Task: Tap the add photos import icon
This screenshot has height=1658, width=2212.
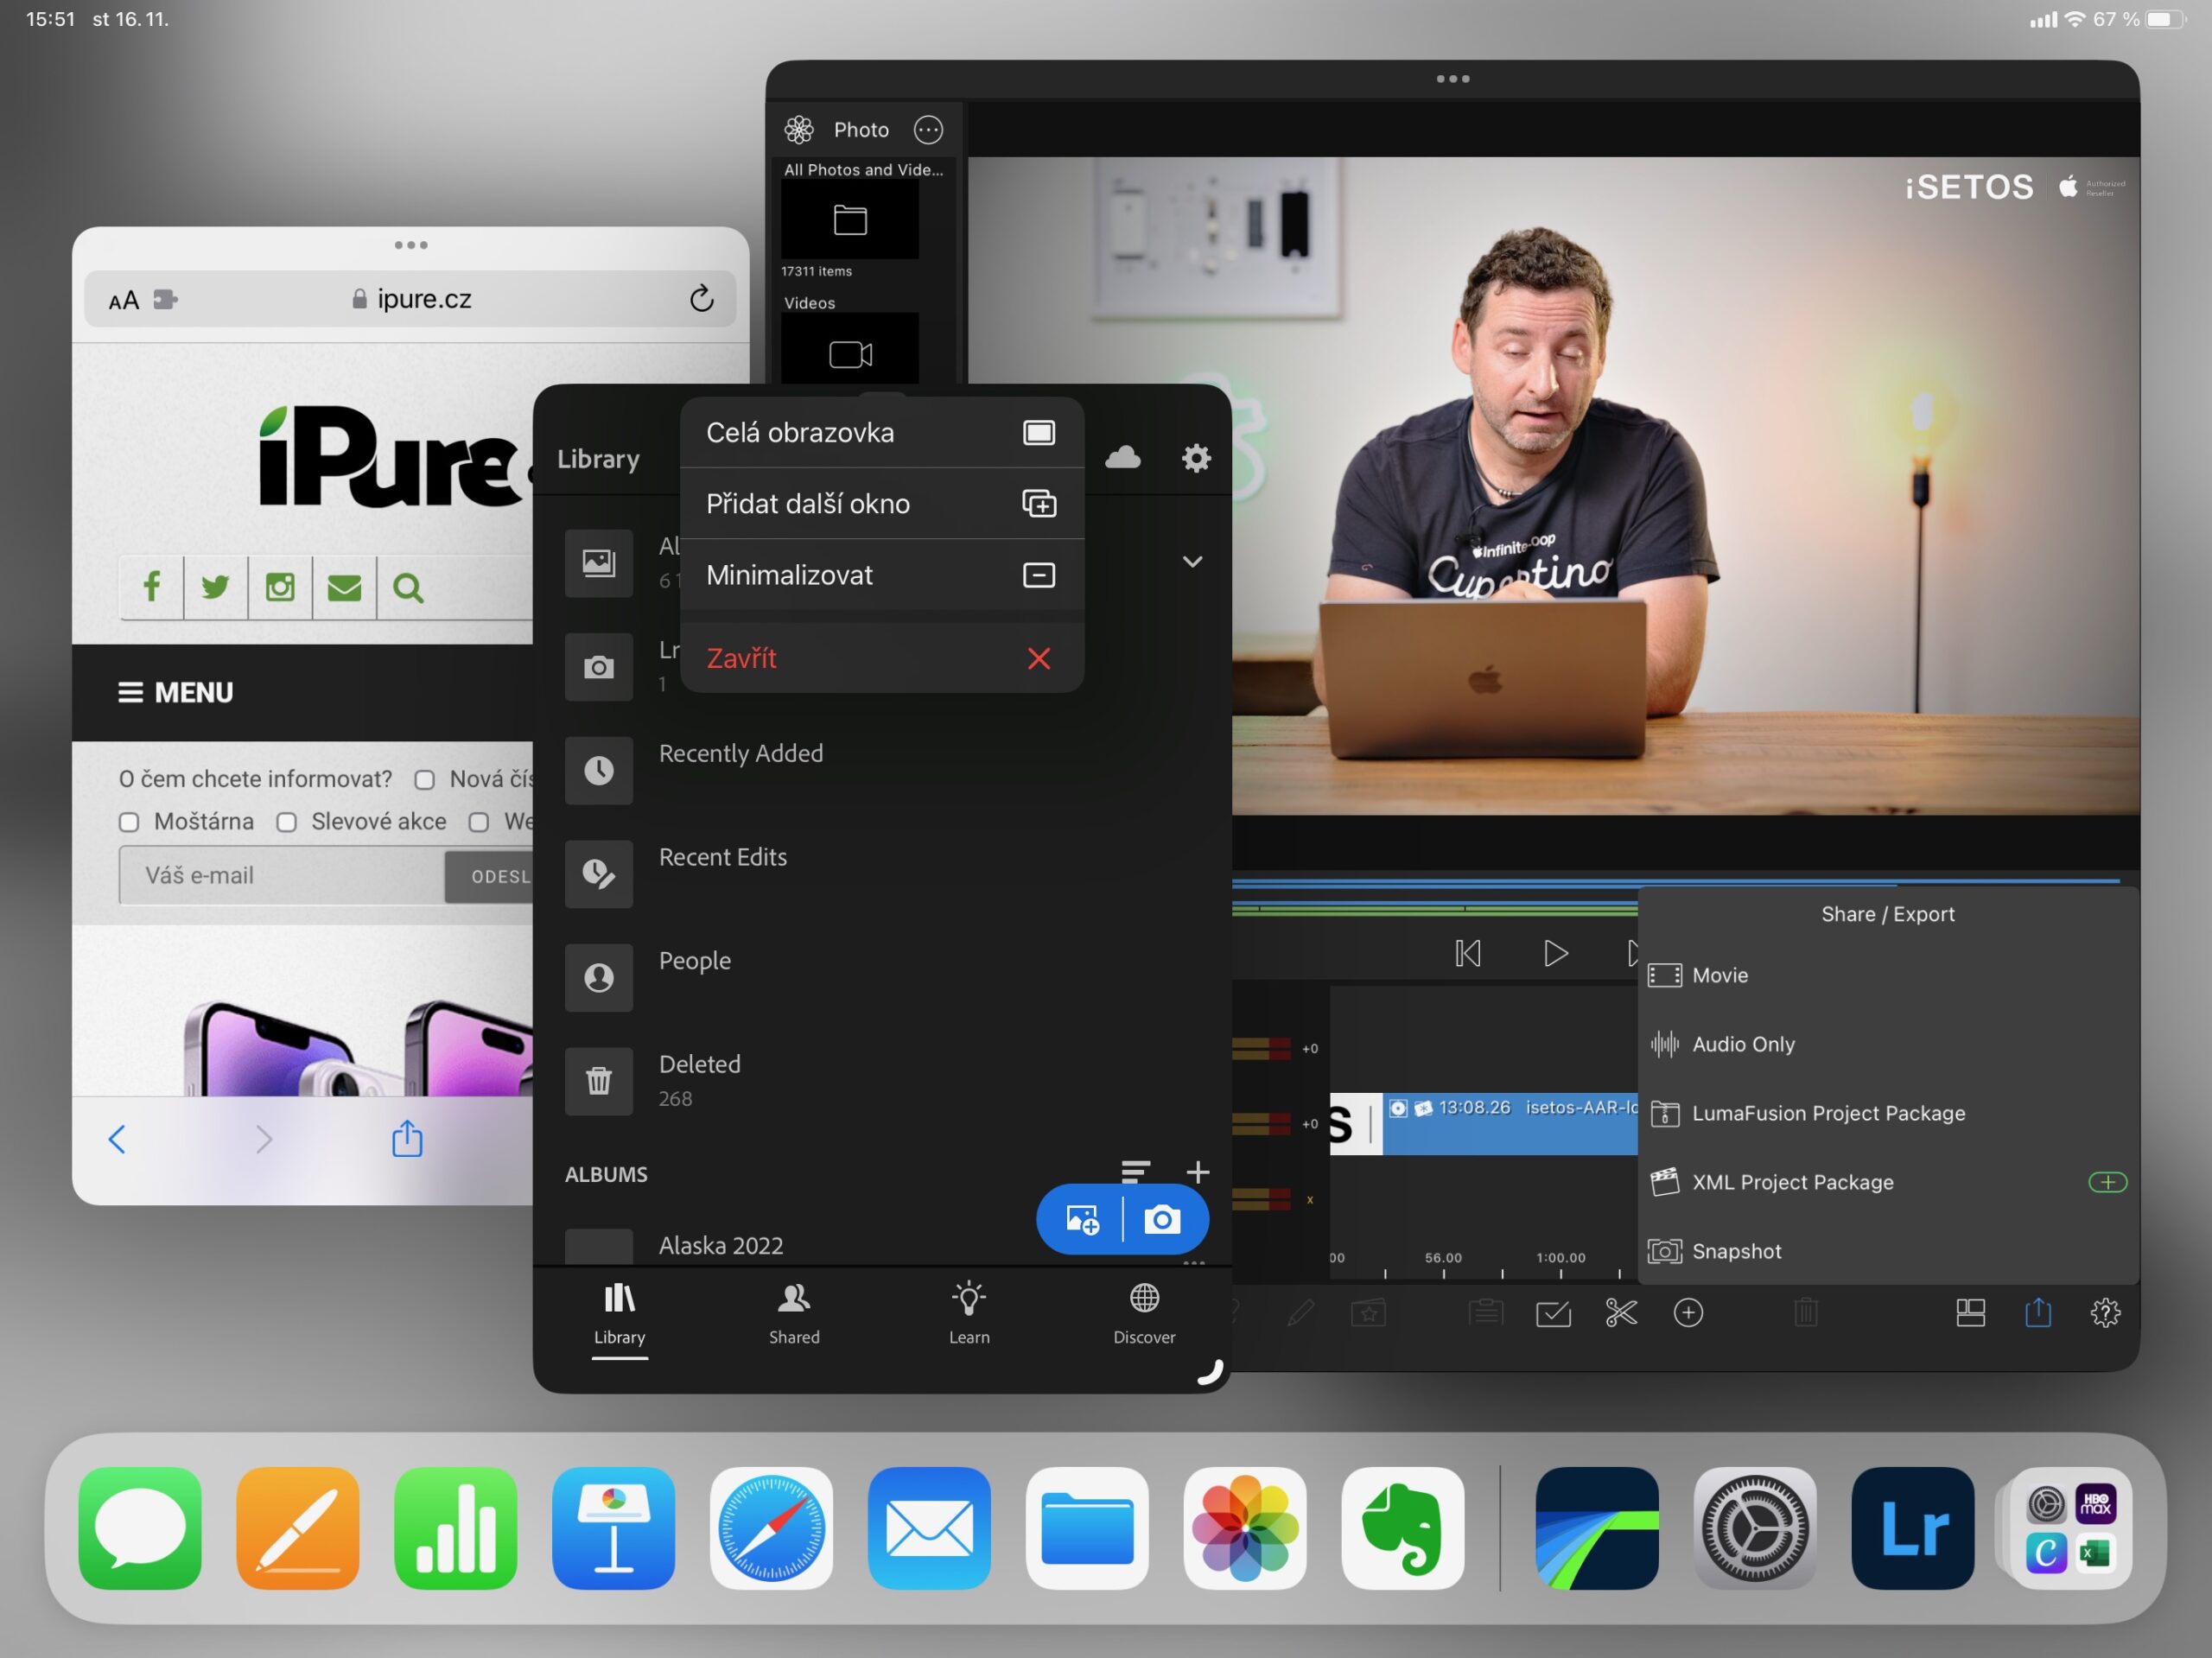Action: [x=1082, y=1219]
